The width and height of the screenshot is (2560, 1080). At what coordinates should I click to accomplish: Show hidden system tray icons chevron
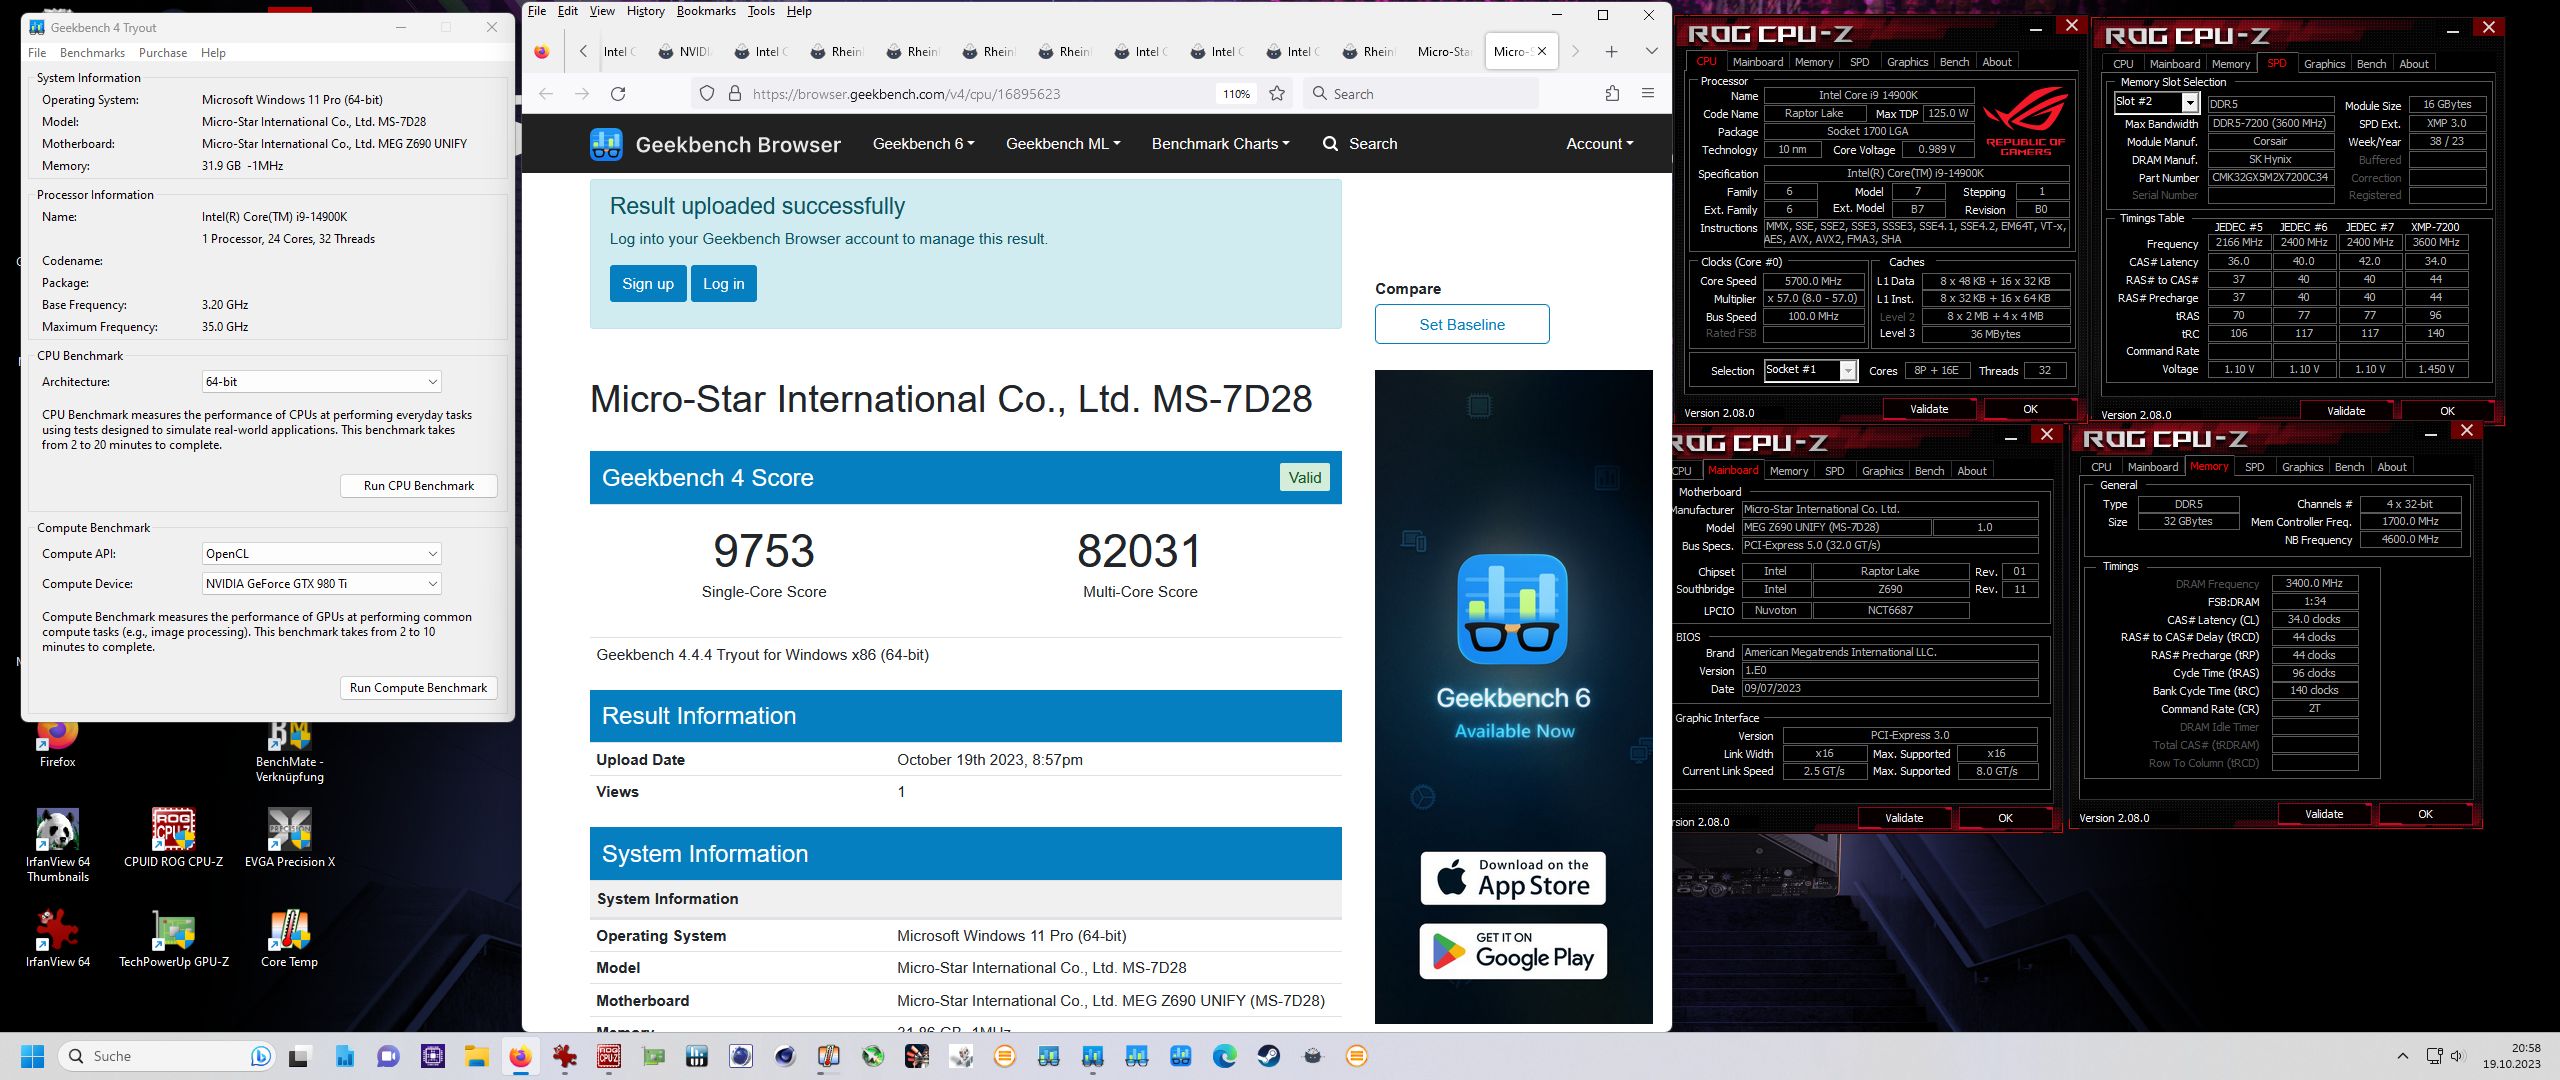tap(2403, 1056)
